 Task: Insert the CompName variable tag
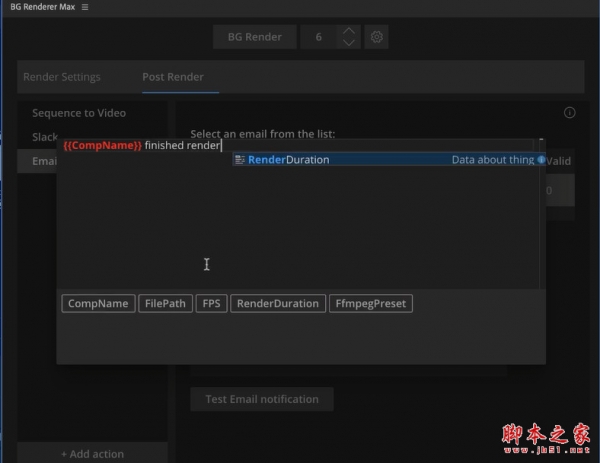97,303
